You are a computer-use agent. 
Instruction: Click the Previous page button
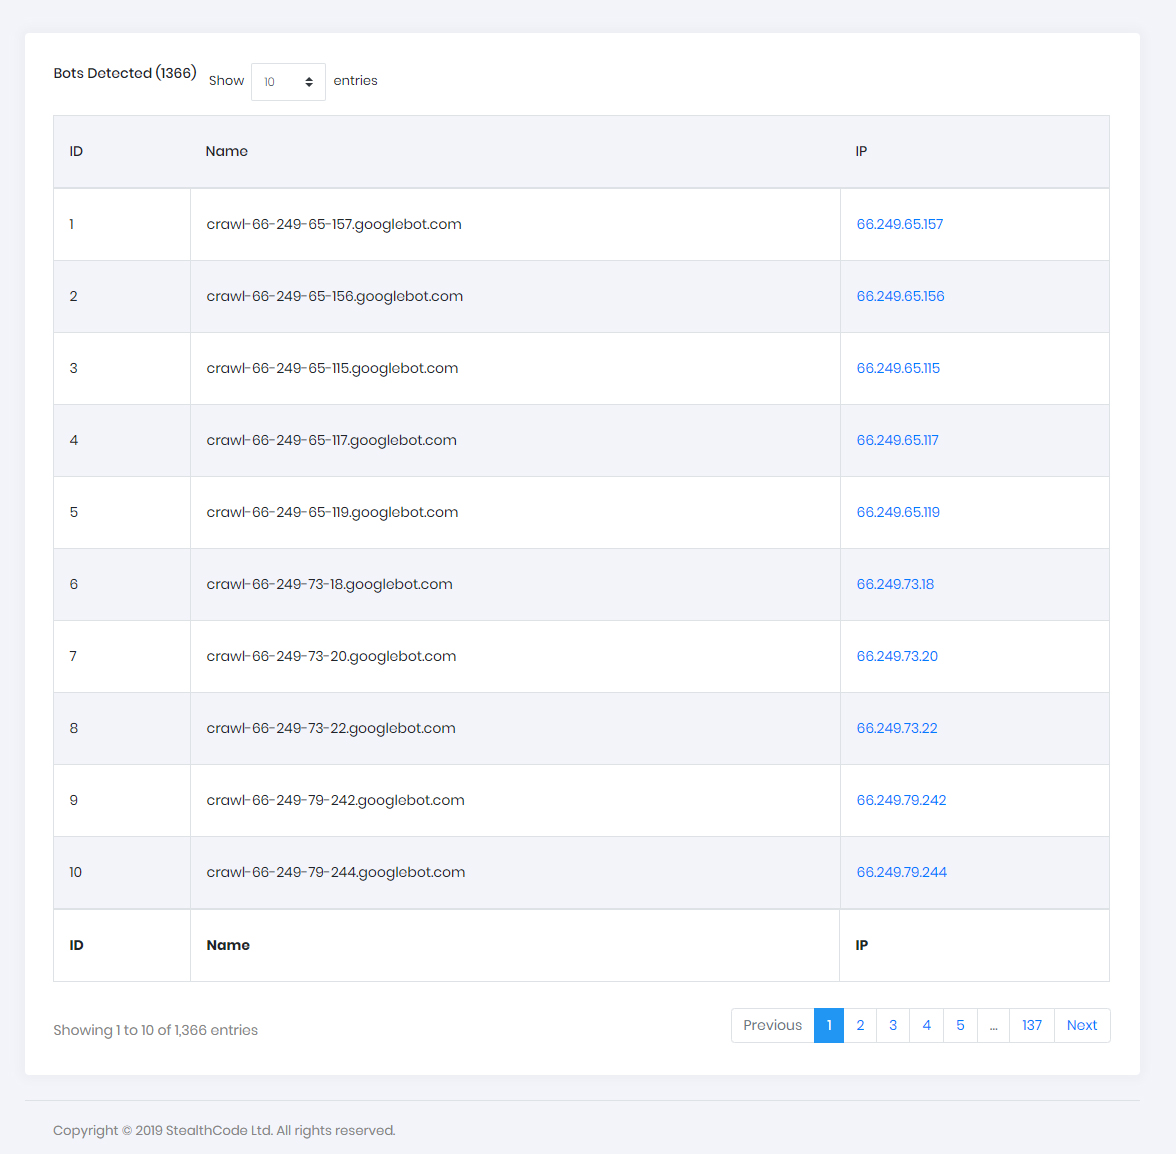coord(772,1025)
